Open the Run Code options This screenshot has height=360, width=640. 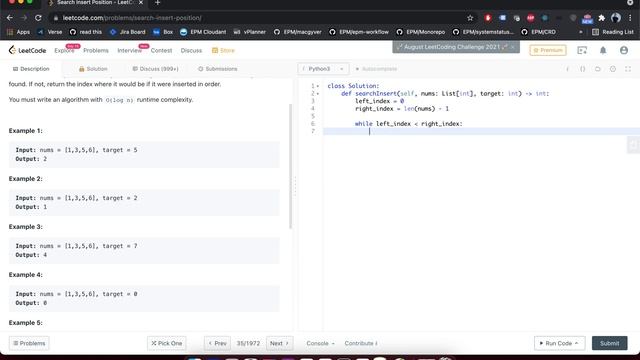click(x=559, y=343)
